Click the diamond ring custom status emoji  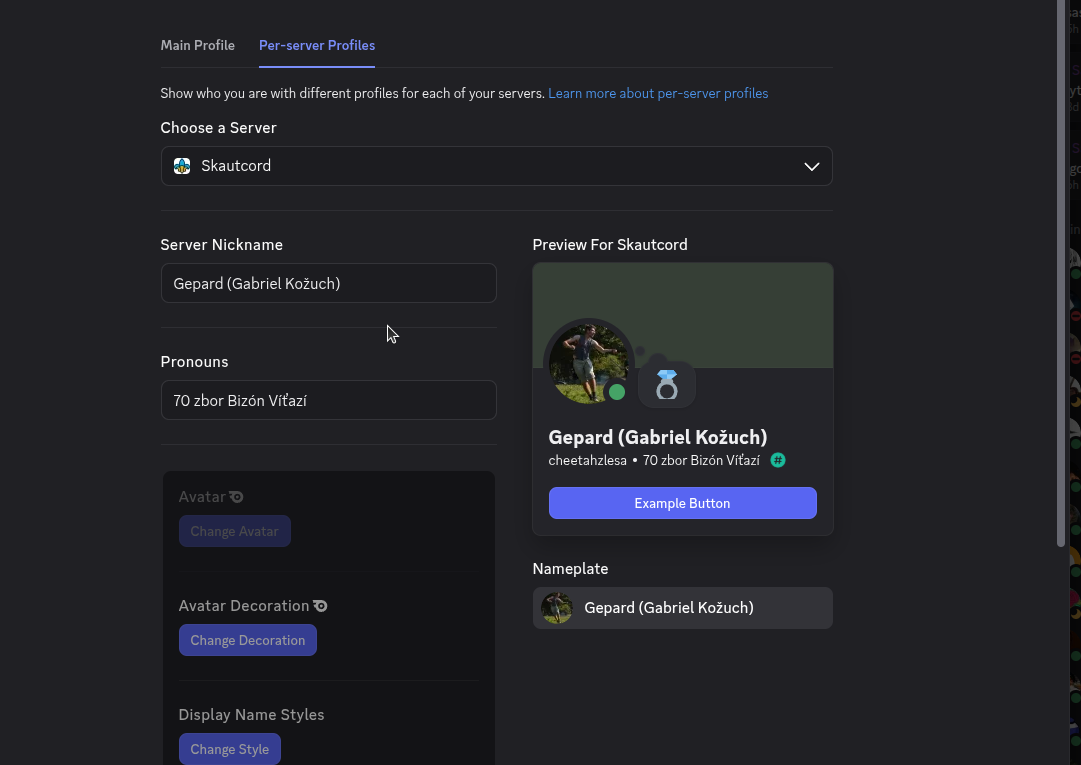tap(666, 383)
